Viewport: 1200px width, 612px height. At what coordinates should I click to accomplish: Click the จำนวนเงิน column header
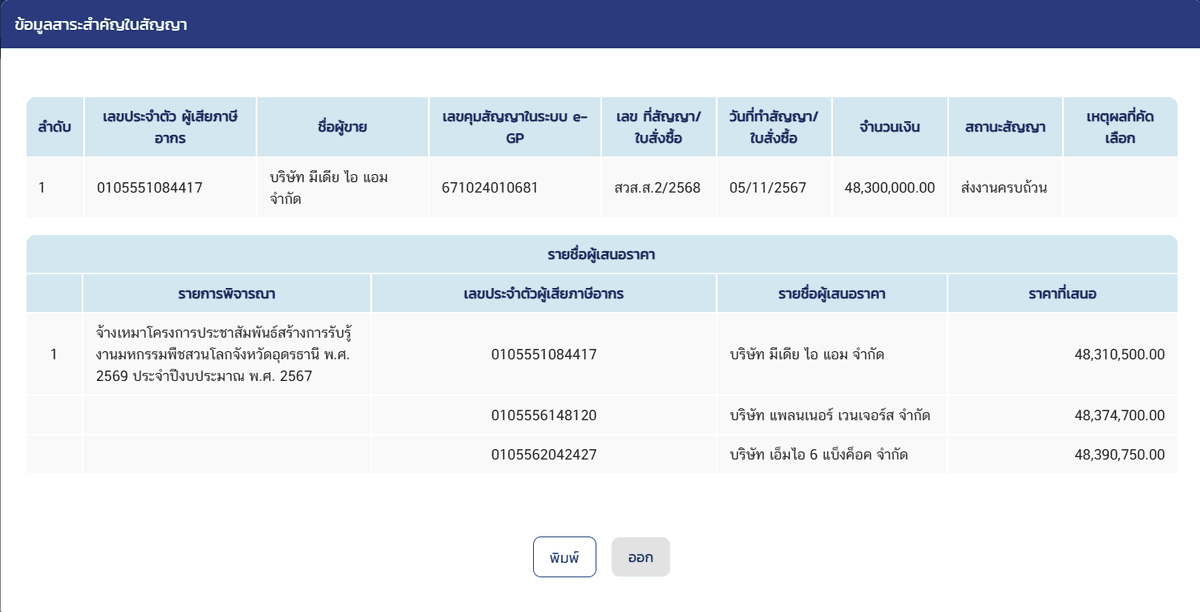tap(890, 127)
